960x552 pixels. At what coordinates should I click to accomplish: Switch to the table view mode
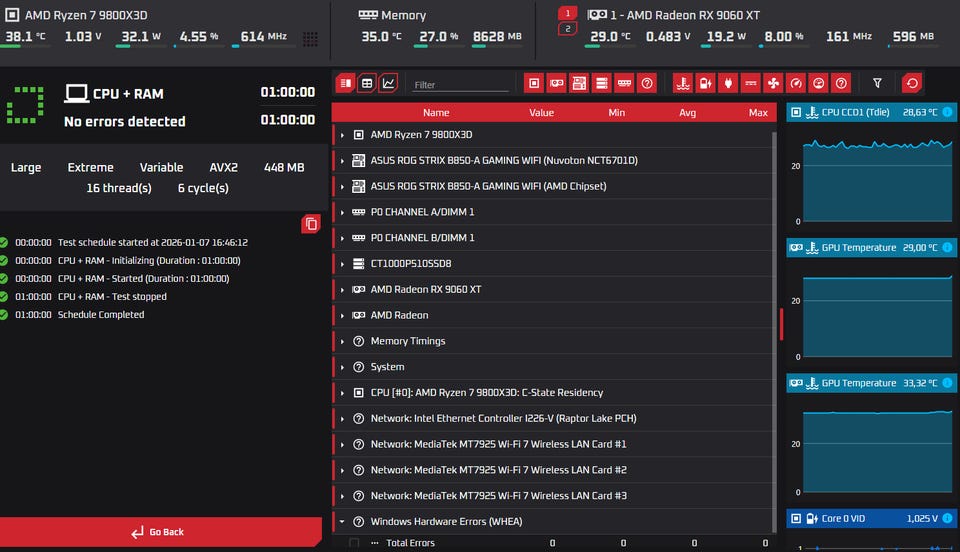point(367,83)
